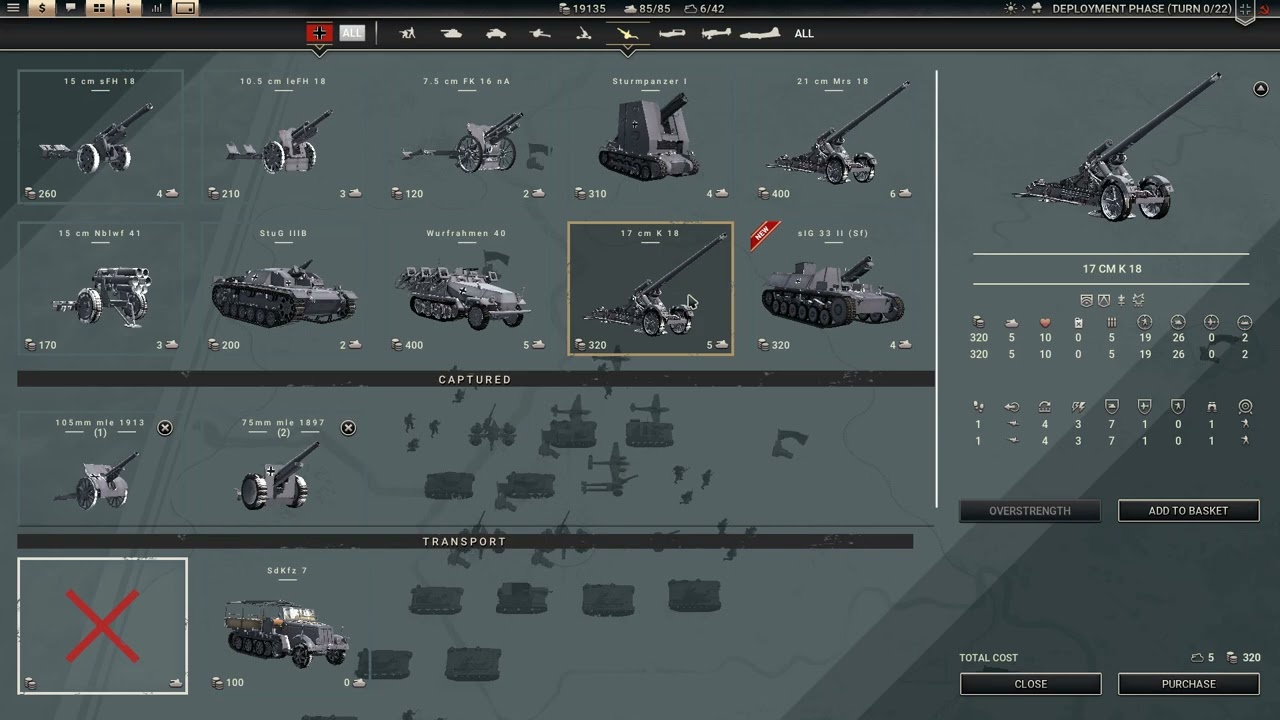1280x720 pixels.
Task: Select the StuG IIIB unit card
Action: 284,289
